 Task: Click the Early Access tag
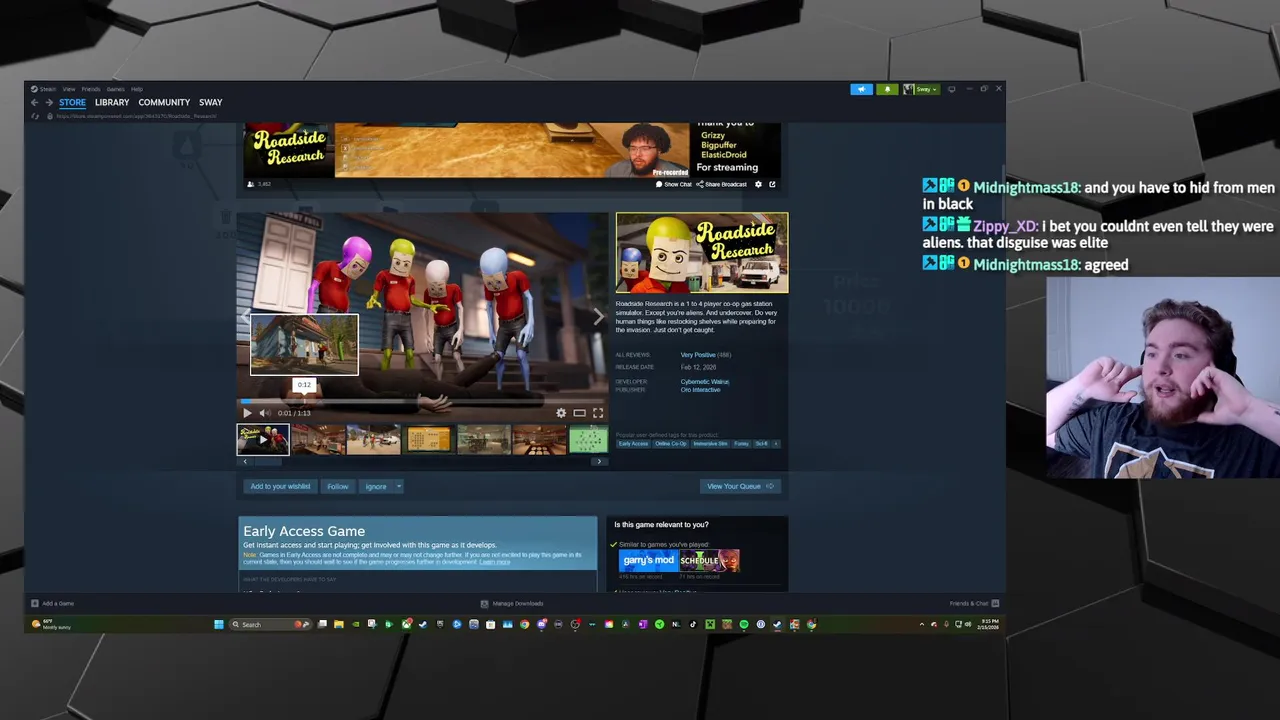pyautogui.click(x=633, y=444)
